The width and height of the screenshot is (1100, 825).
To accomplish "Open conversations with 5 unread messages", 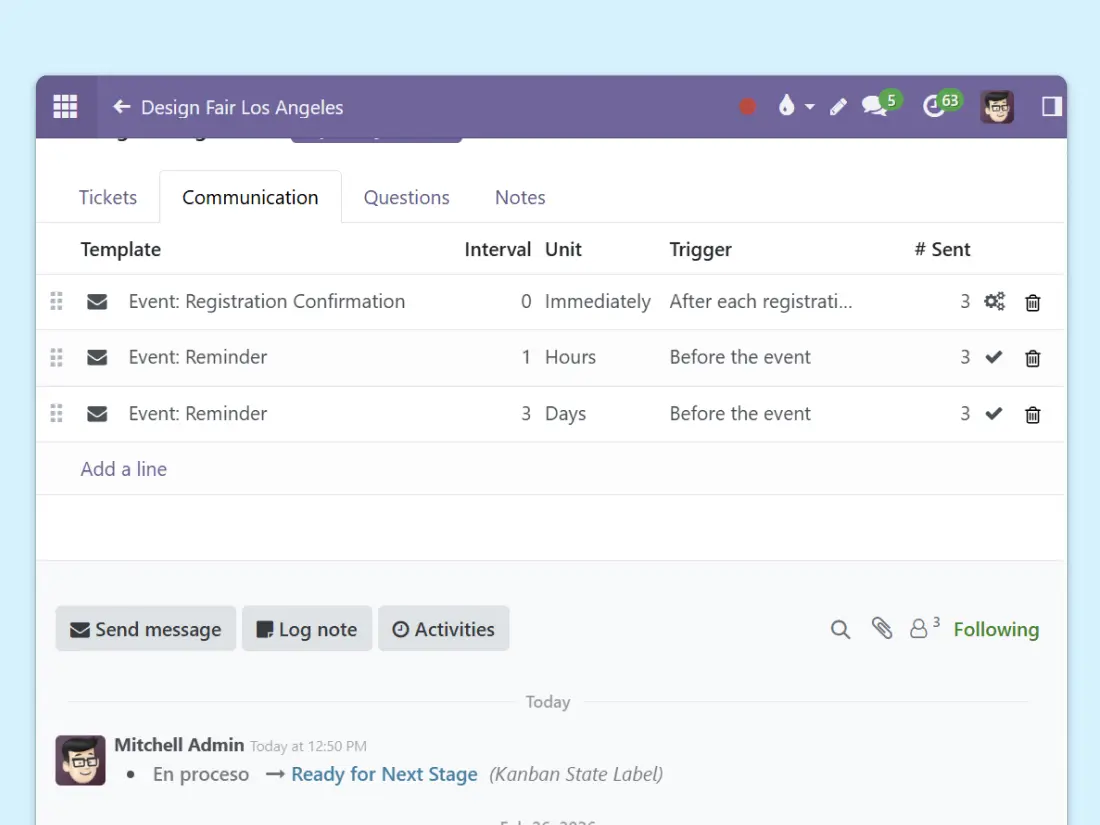I will coord(878,105).
